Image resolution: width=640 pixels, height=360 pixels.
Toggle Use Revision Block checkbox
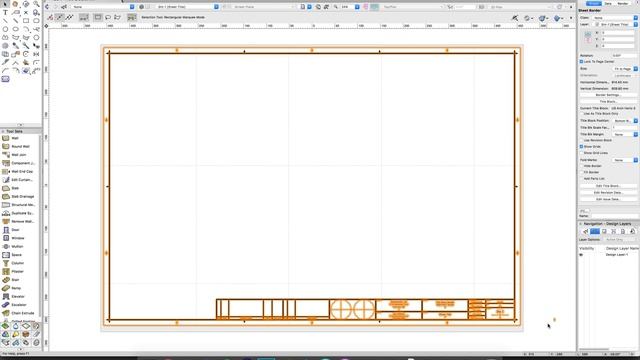click(581, 140)
